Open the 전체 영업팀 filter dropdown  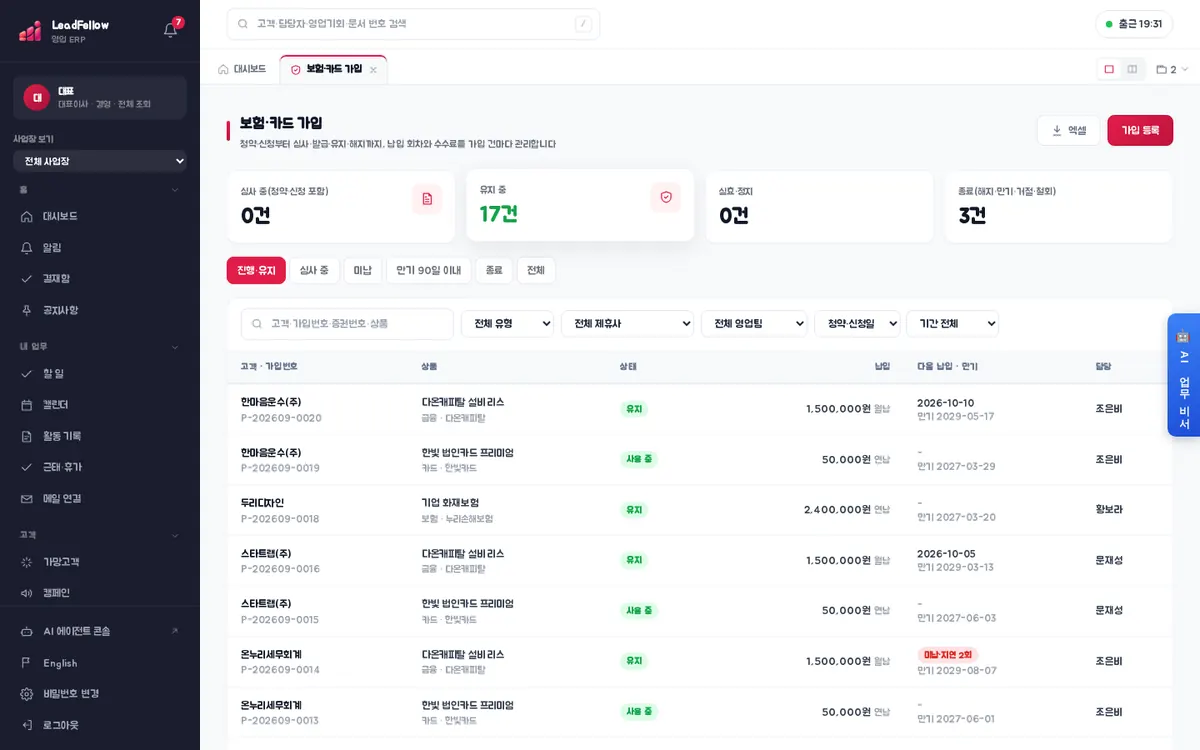755,323
